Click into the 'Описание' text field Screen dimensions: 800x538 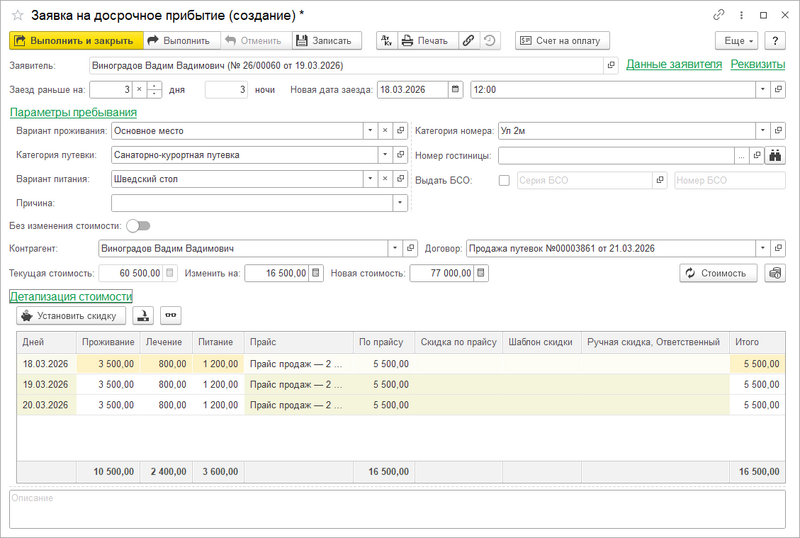coord(400,508)
